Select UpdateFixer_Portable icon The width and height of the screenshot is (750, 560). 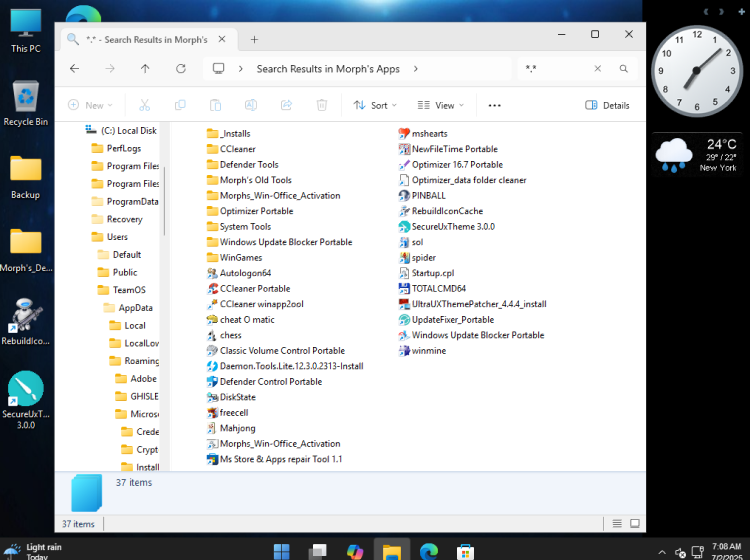coord(404,319)
